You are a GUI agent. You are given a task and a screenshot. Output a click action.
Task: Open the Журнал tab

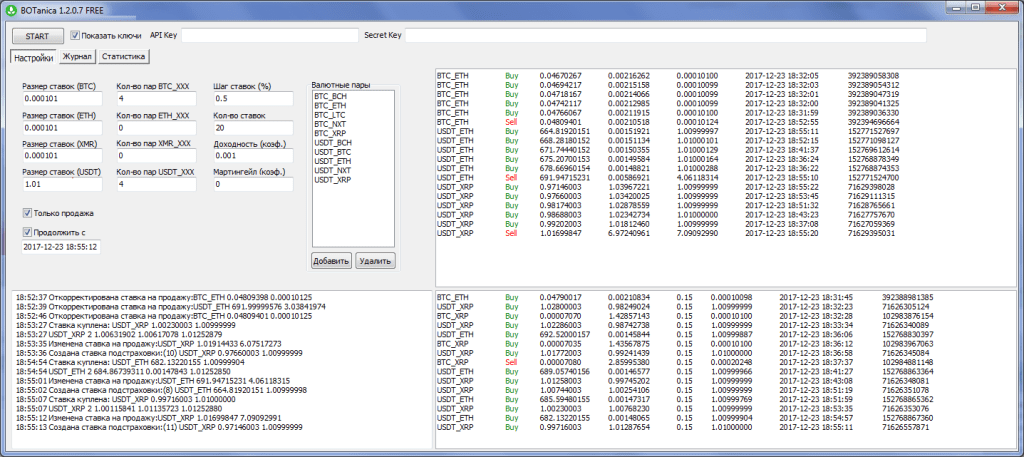tap(78, 57)
